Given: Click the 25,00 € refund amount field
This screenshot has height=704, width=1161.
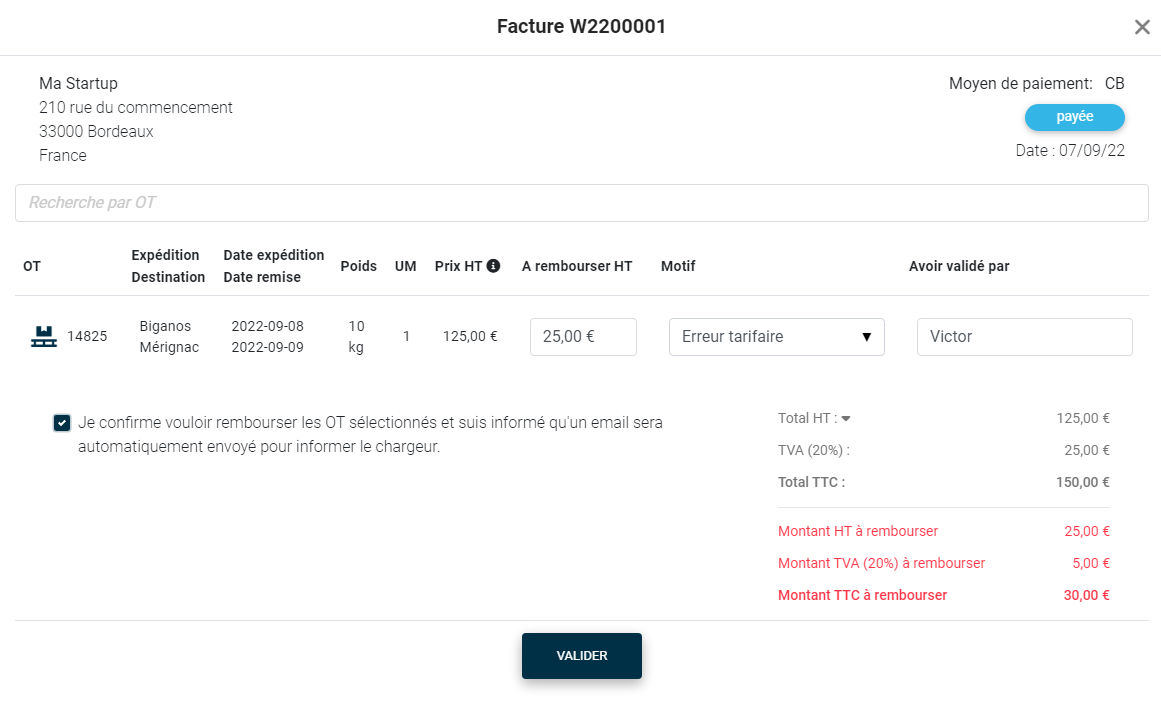Looking at the screenshot, I should tap(583, 337).
